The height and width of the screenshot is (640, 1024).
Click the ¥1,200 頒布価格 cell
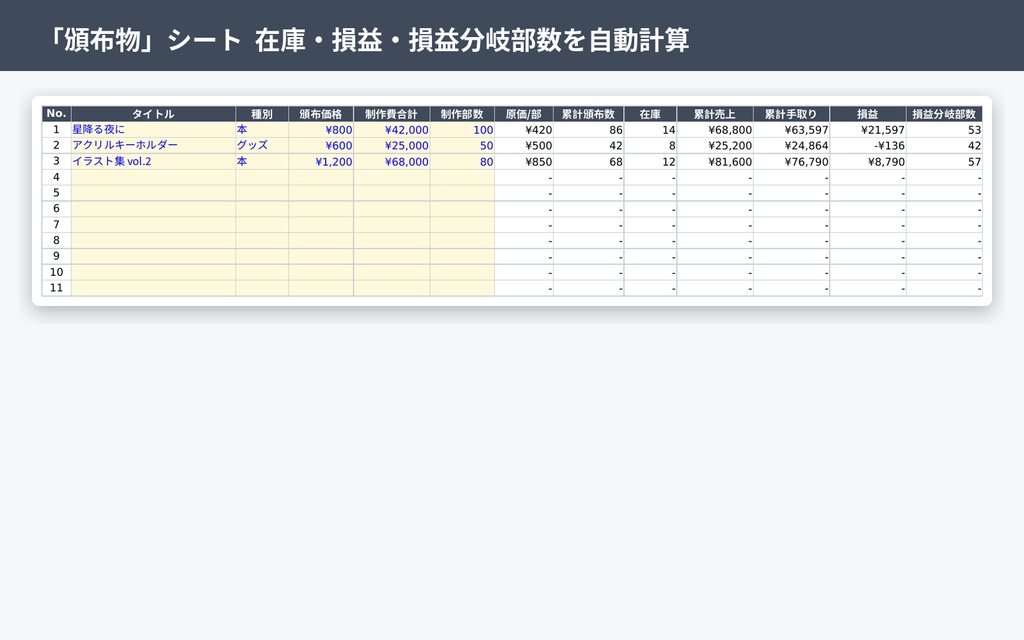(x=321, y=161)
